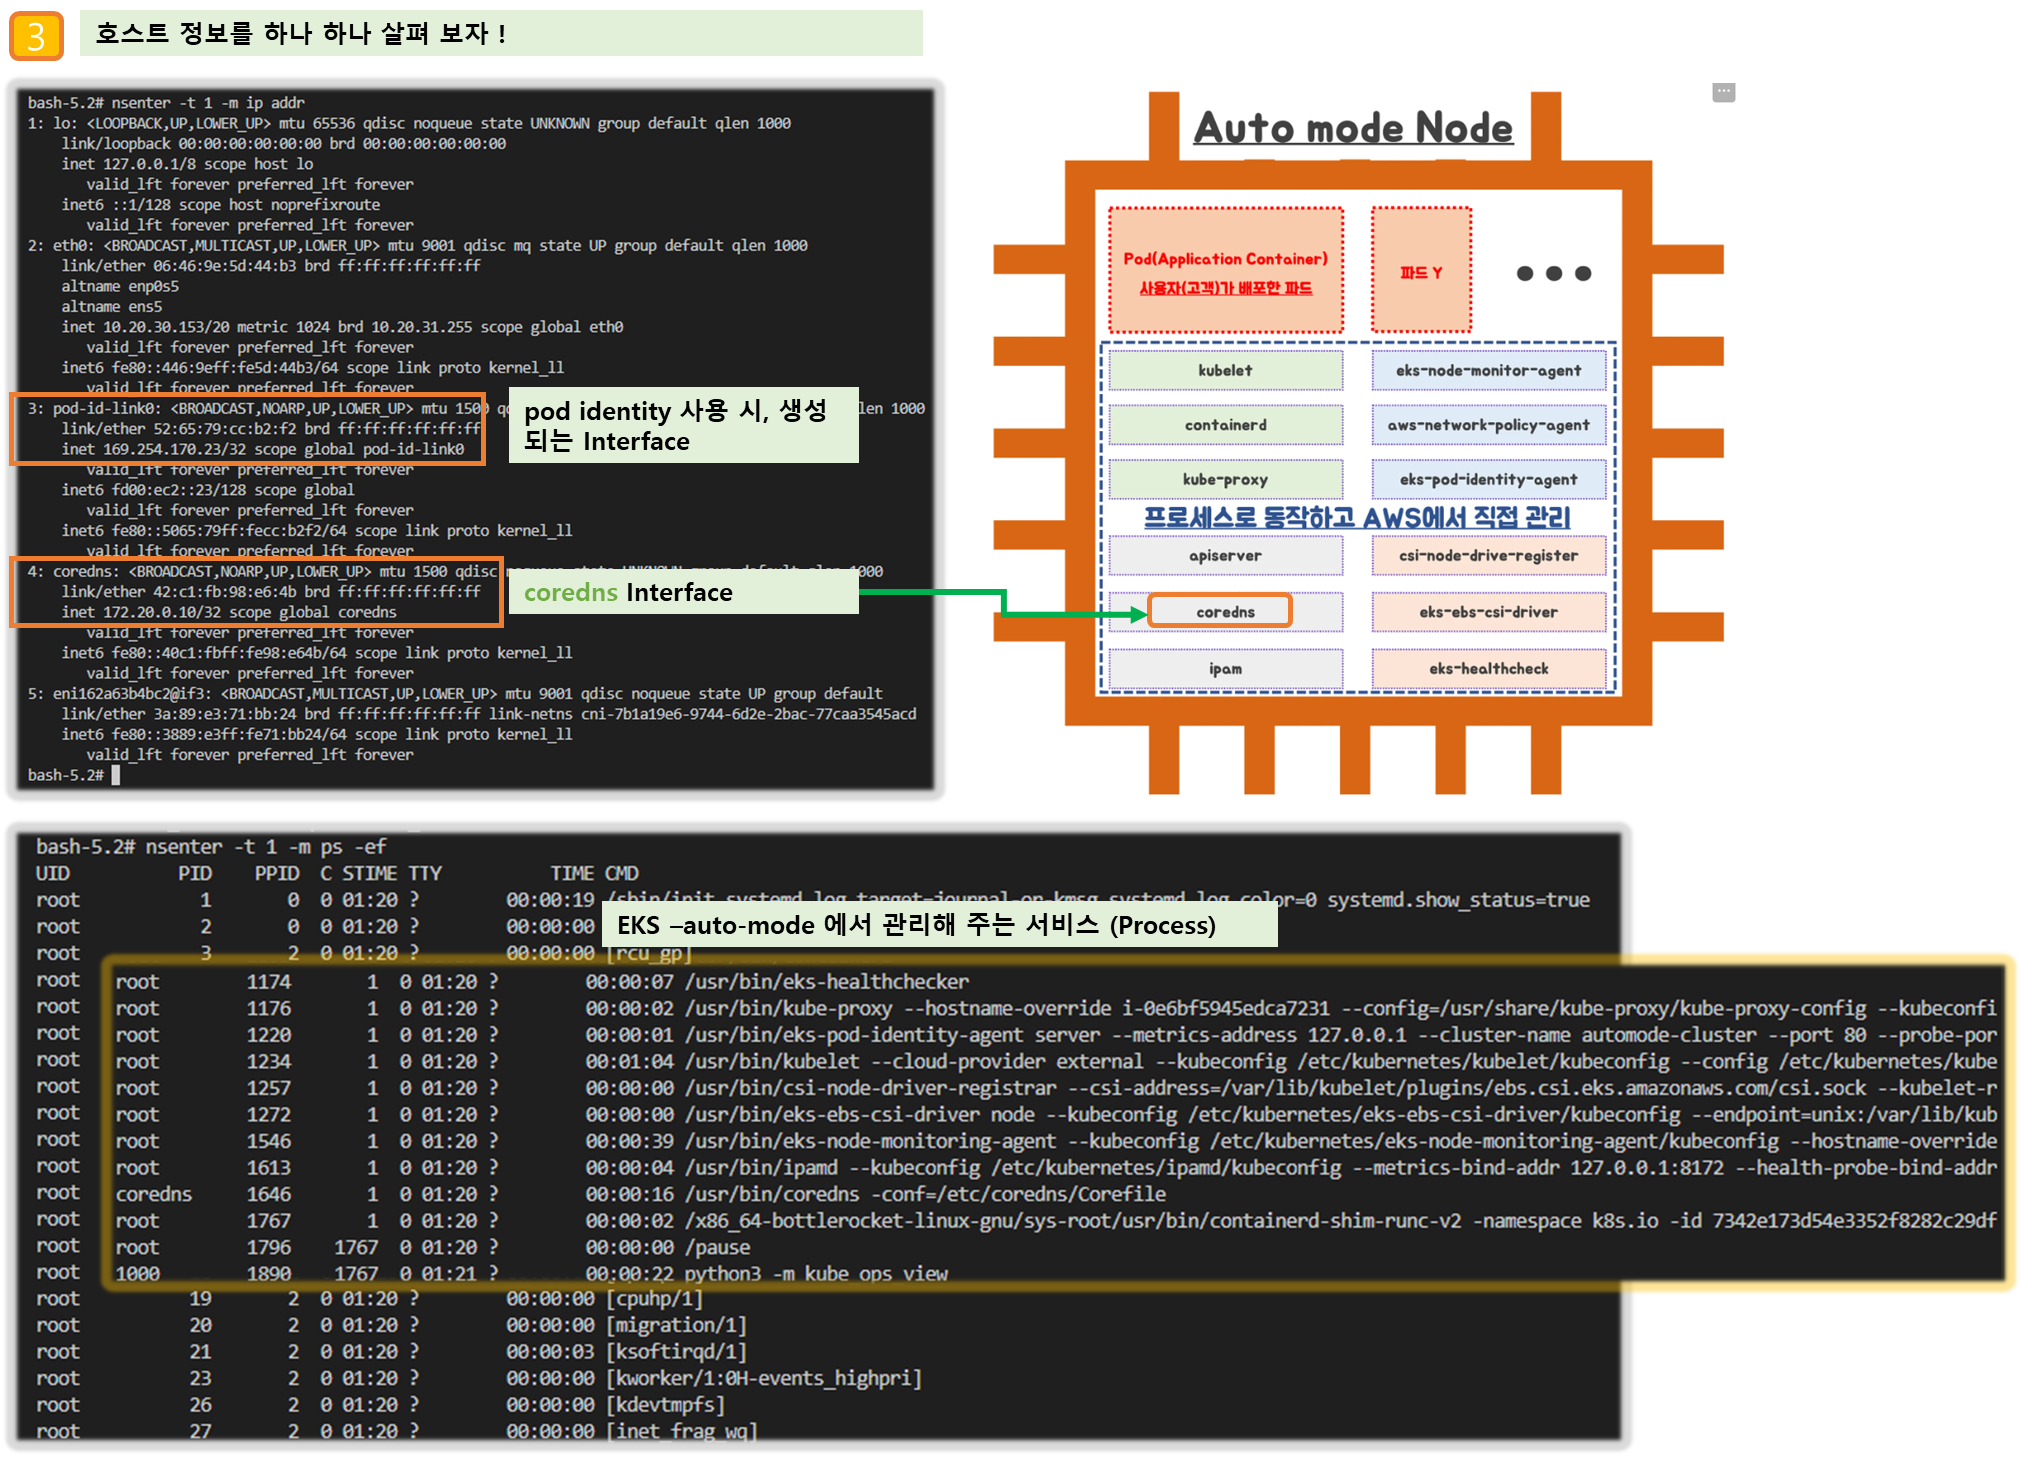Click the Pod(Application Container) box
2022x1457 pixels.
(x=1225, y=271)
